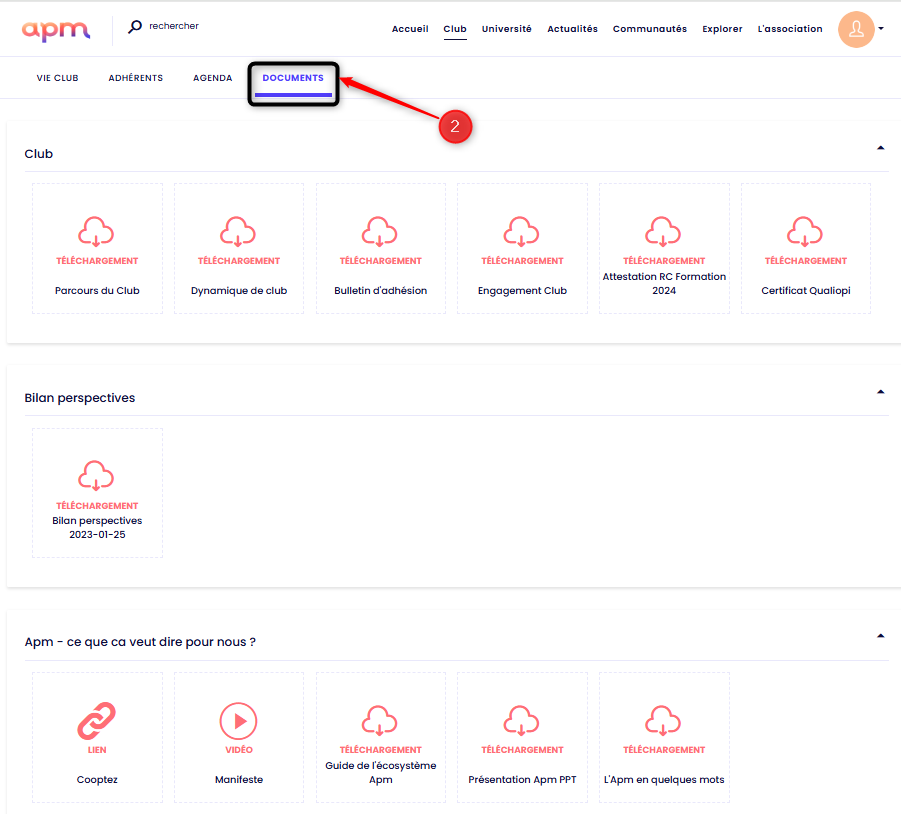Open the dropdown arrow beside the avatar
The height and width of the screenshot is (814, 901).
point(881,28)
